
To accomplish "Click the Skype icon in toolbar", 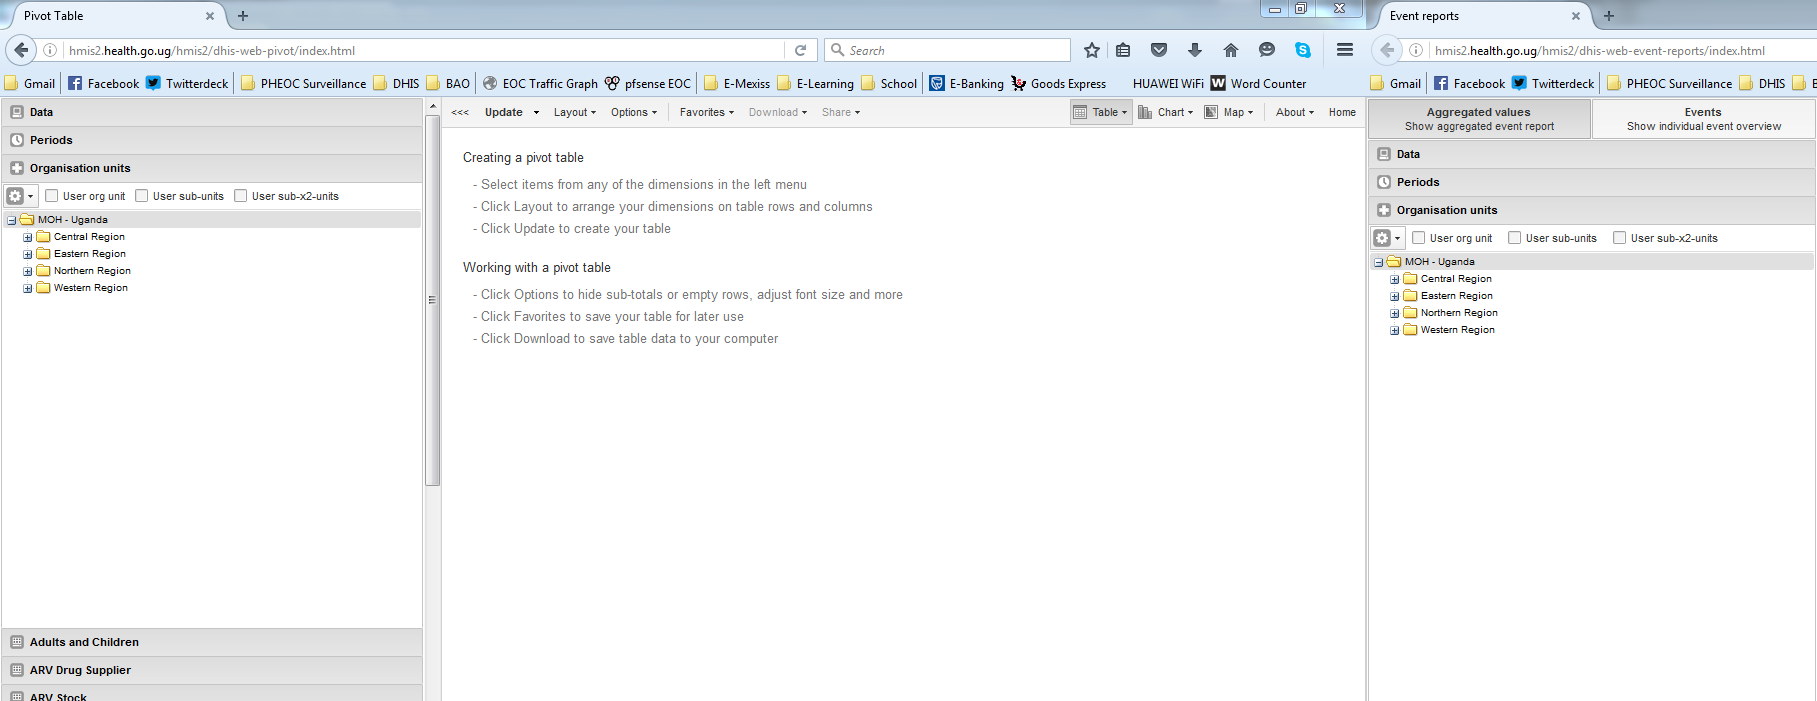I will pyautogui.click(x=1303, y=50).
